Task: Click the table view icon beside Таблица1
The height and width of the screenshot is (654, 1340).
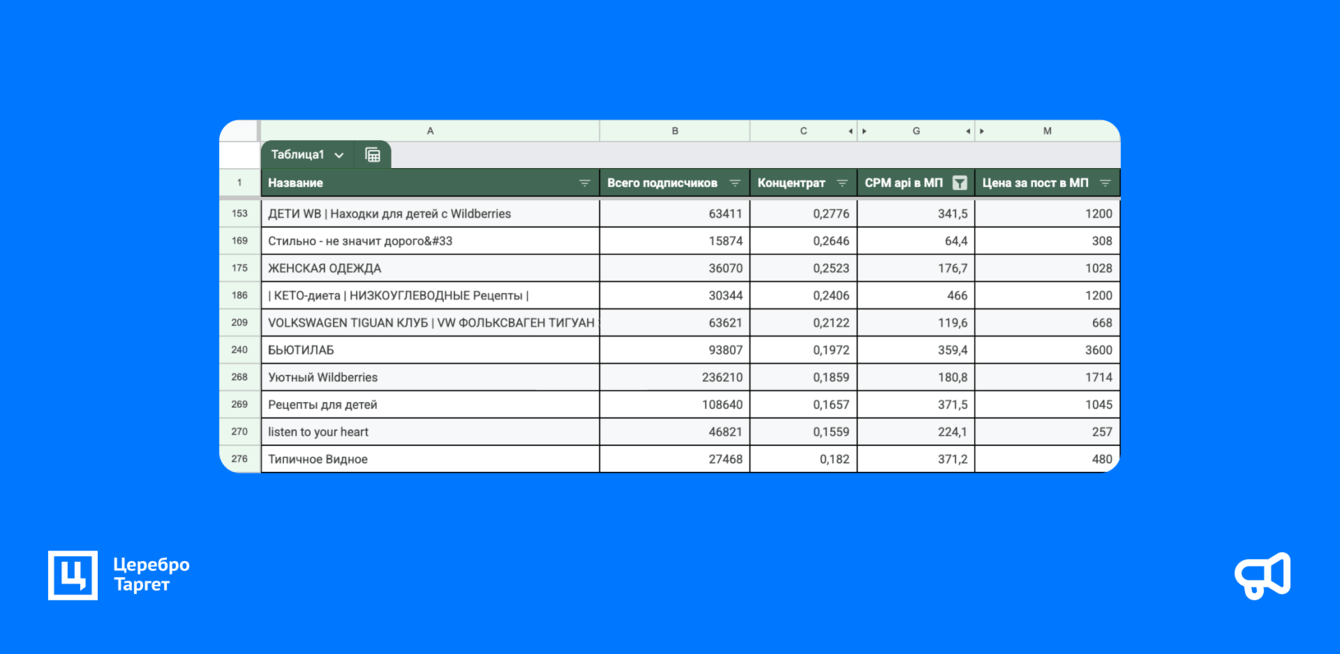Action: [373, 155]
